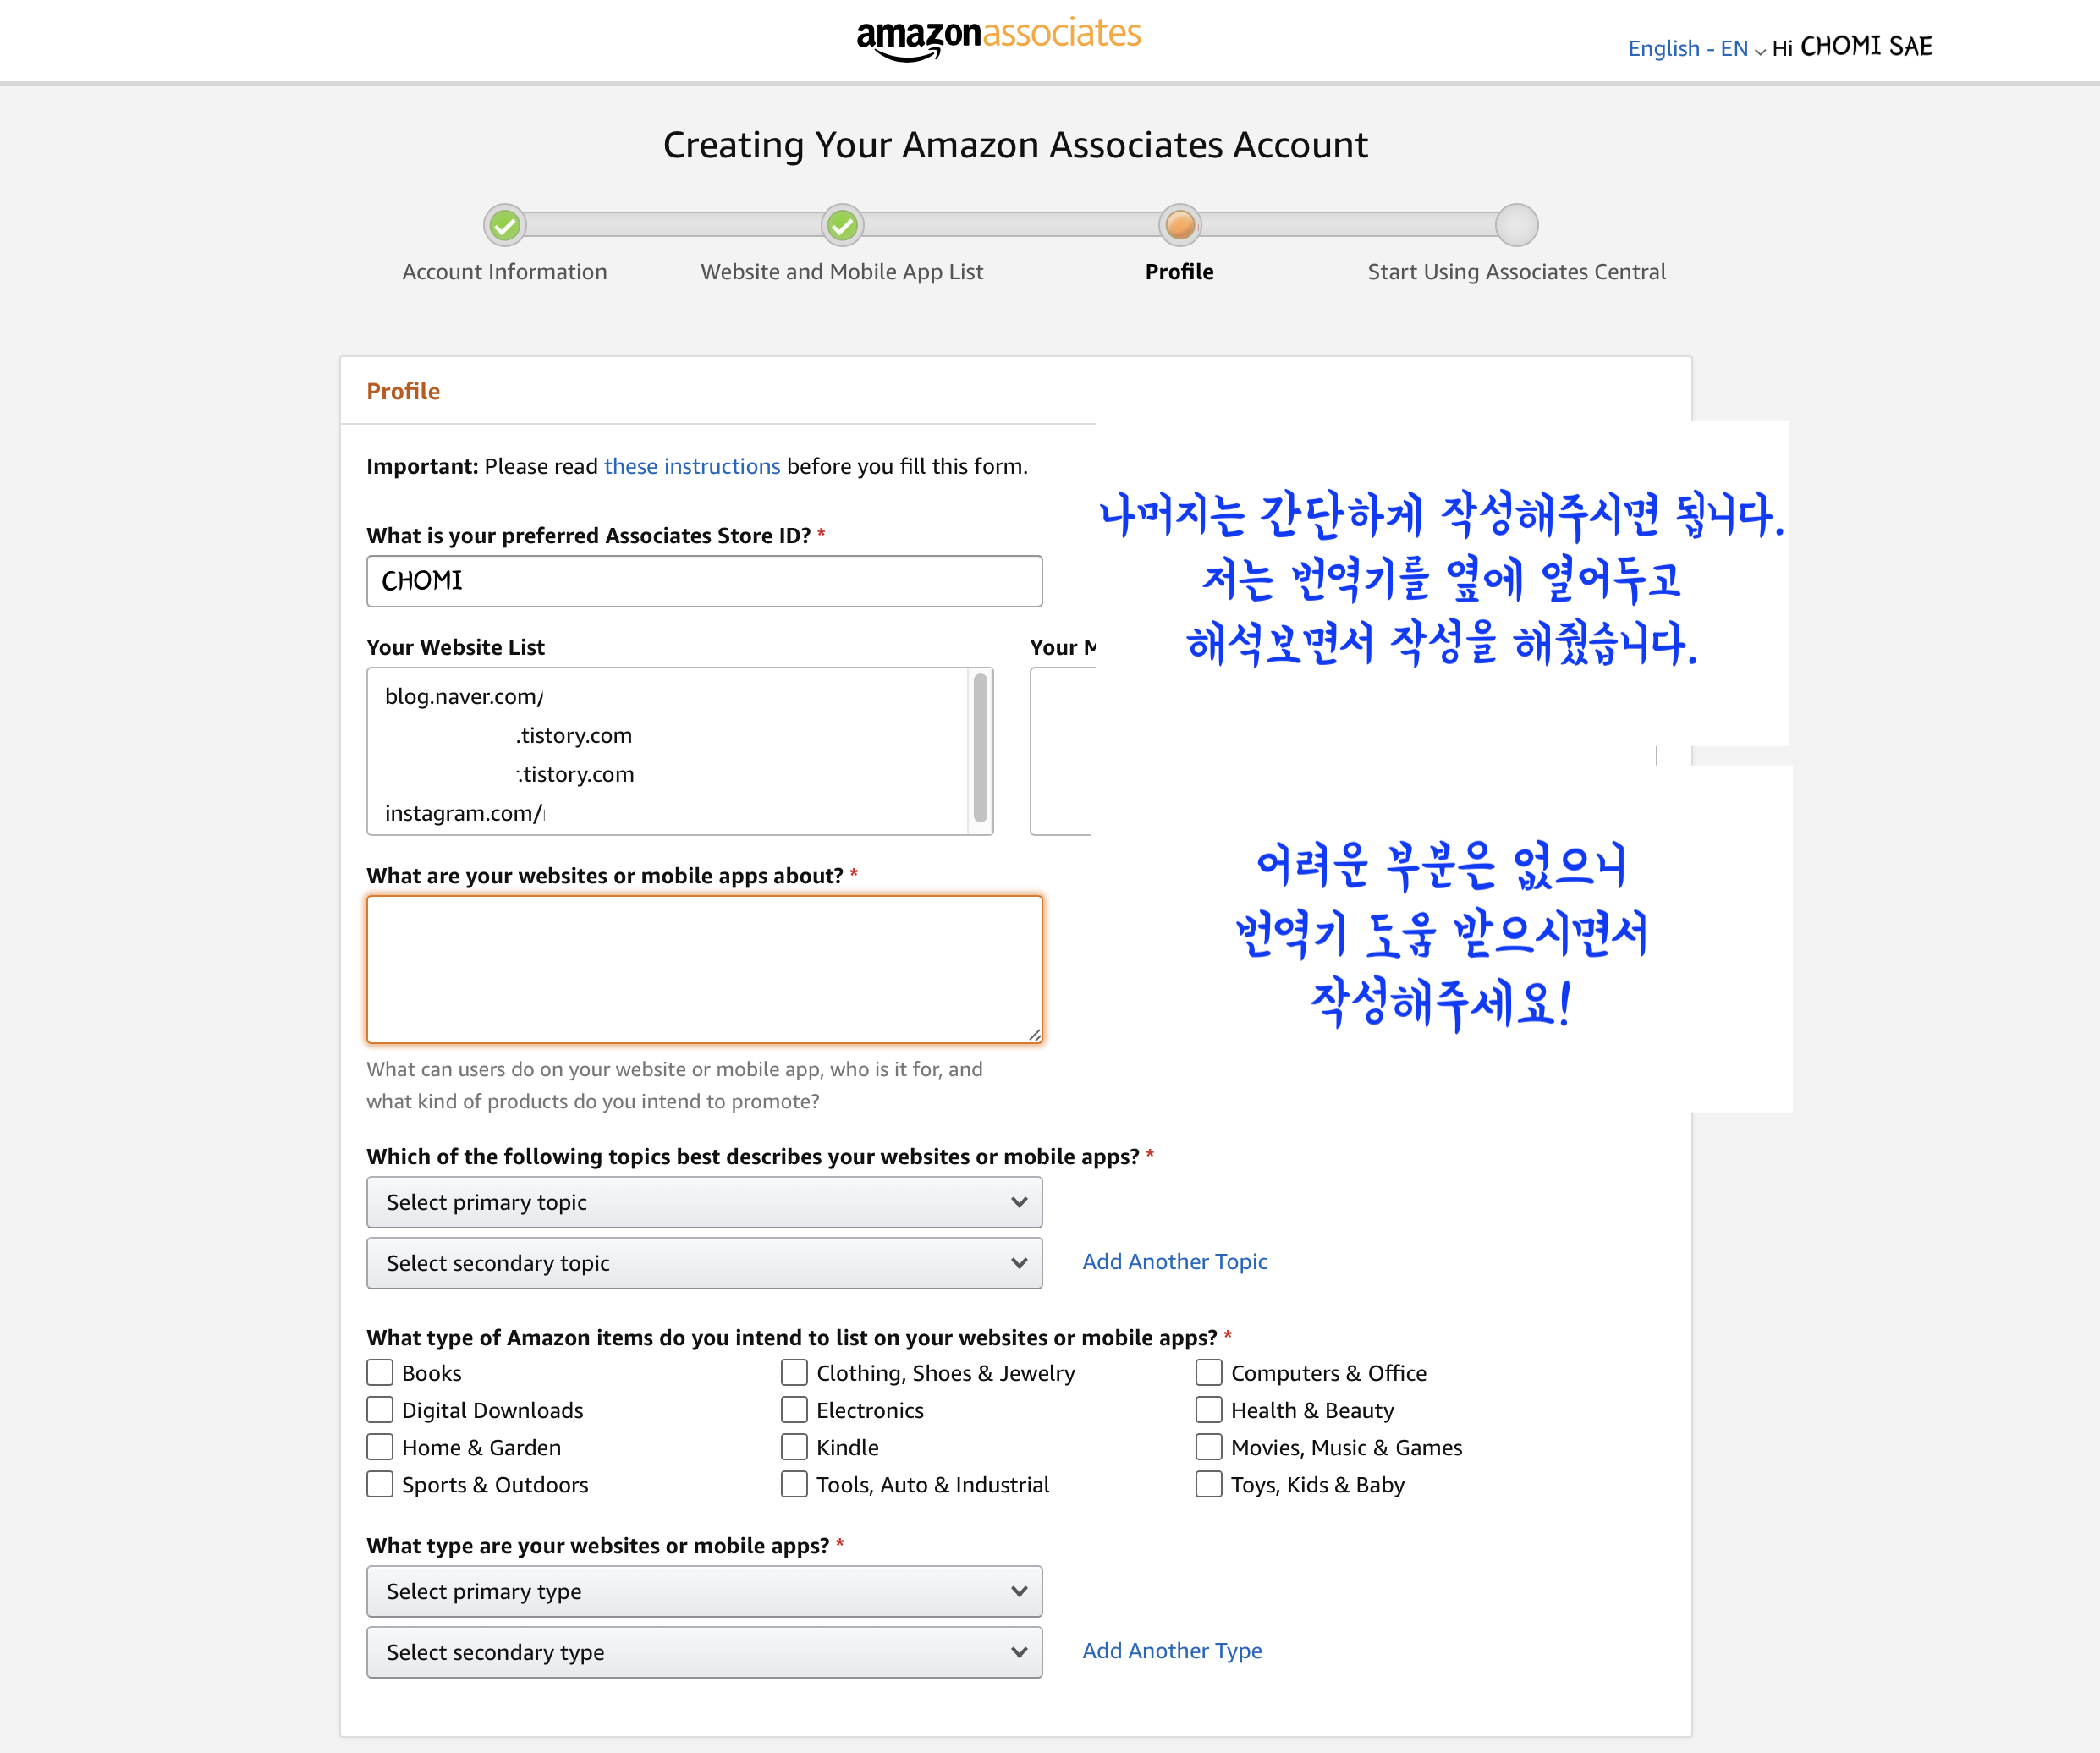Check the Sports & Outdoors checkbox

coord(380,1484)
